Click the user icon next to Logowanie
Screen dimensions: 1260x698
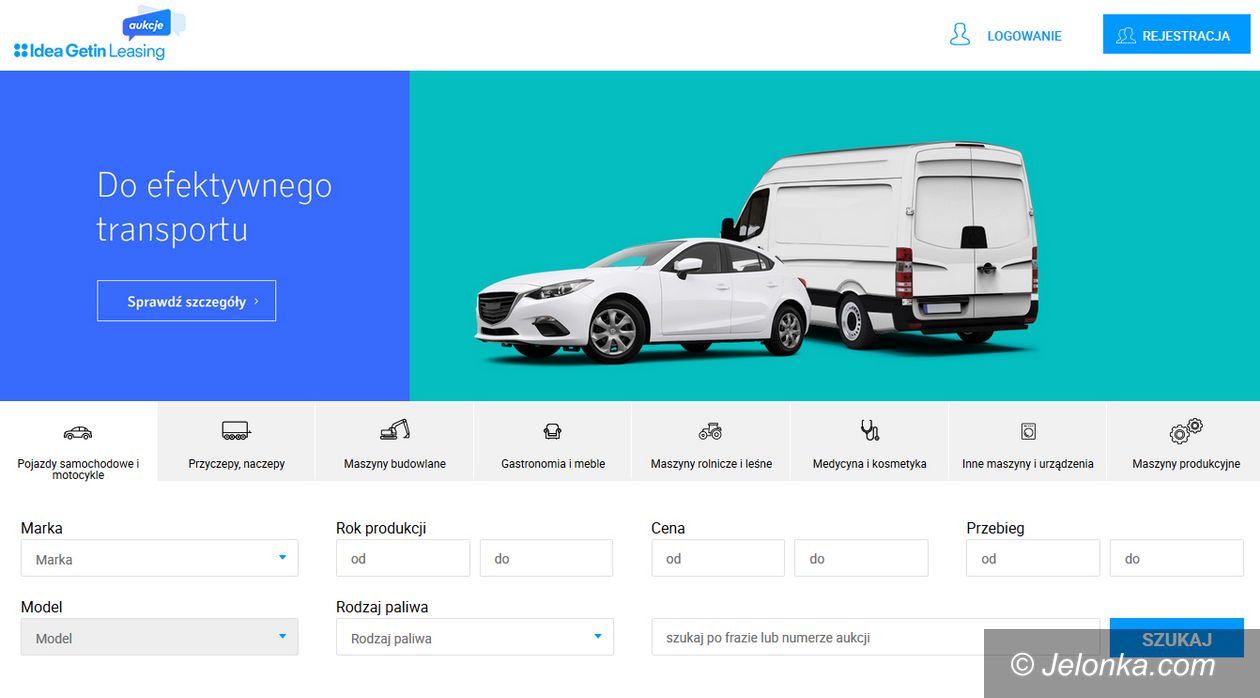pos(960,35)
